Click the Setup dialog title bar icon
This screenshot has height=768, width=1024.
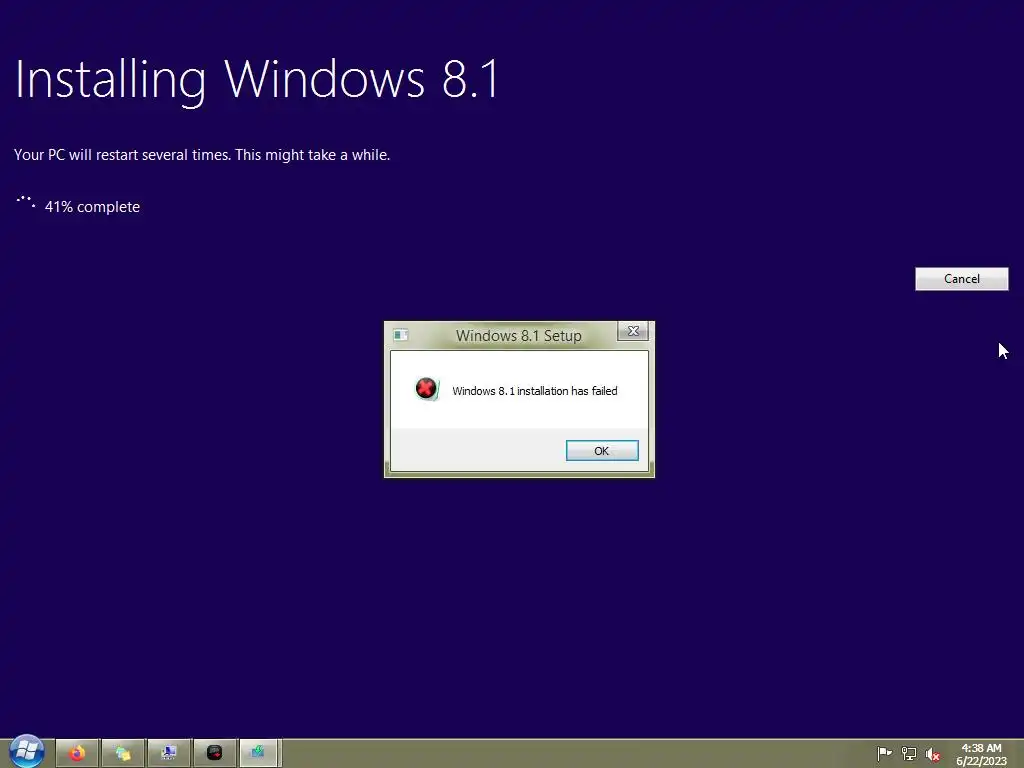tap(400, 335)
